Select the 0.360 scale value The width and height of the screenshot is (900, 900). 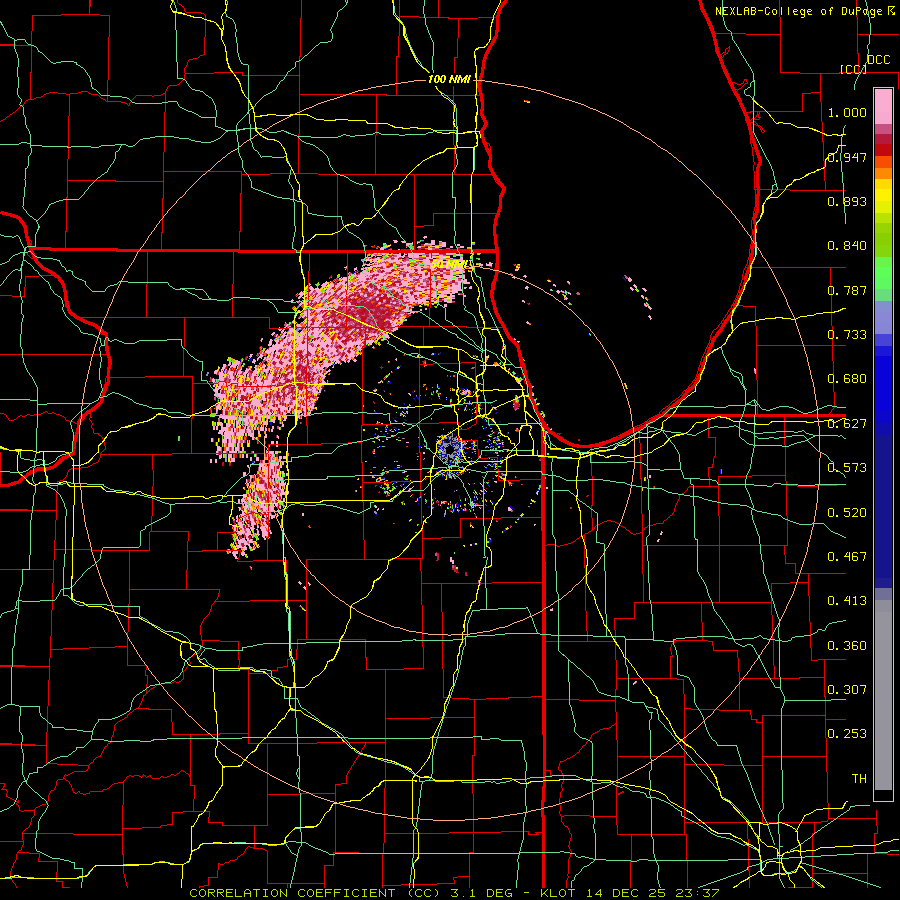847,645
